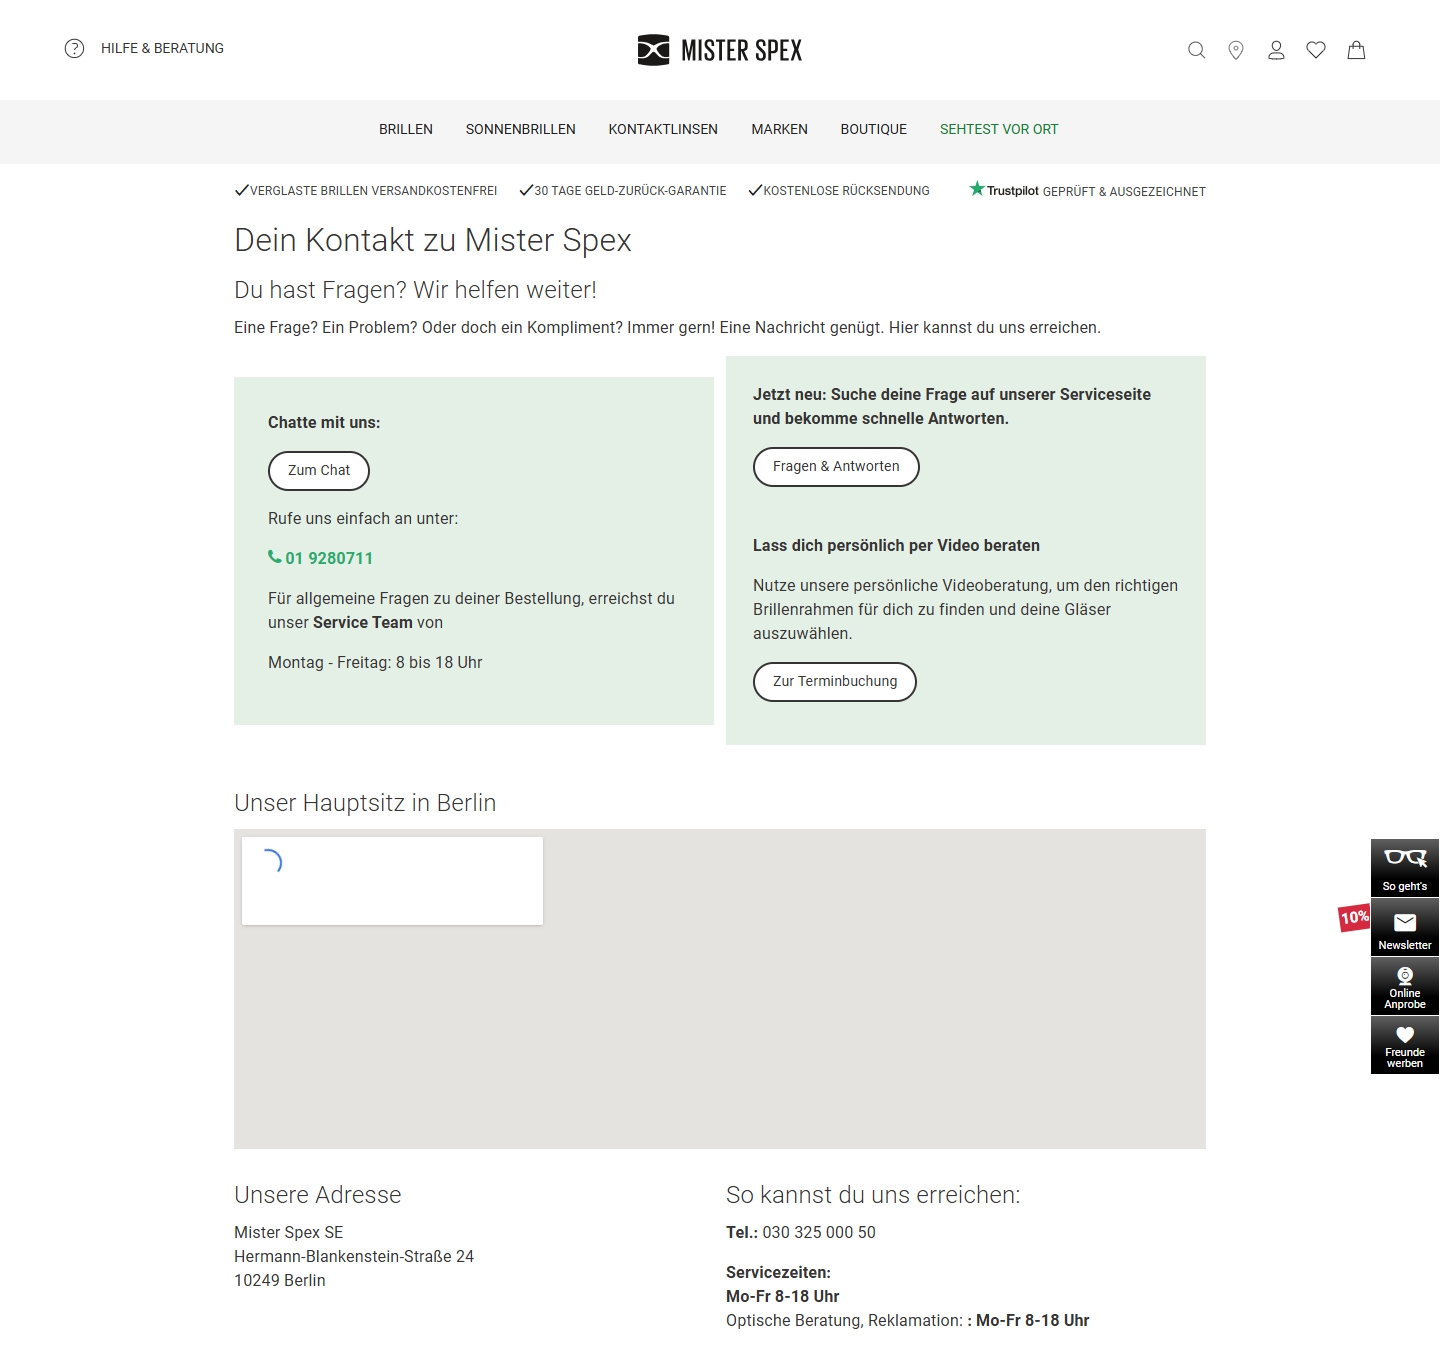Click the 10% discount badge

pyautogui.click(x=1354, y=917)
